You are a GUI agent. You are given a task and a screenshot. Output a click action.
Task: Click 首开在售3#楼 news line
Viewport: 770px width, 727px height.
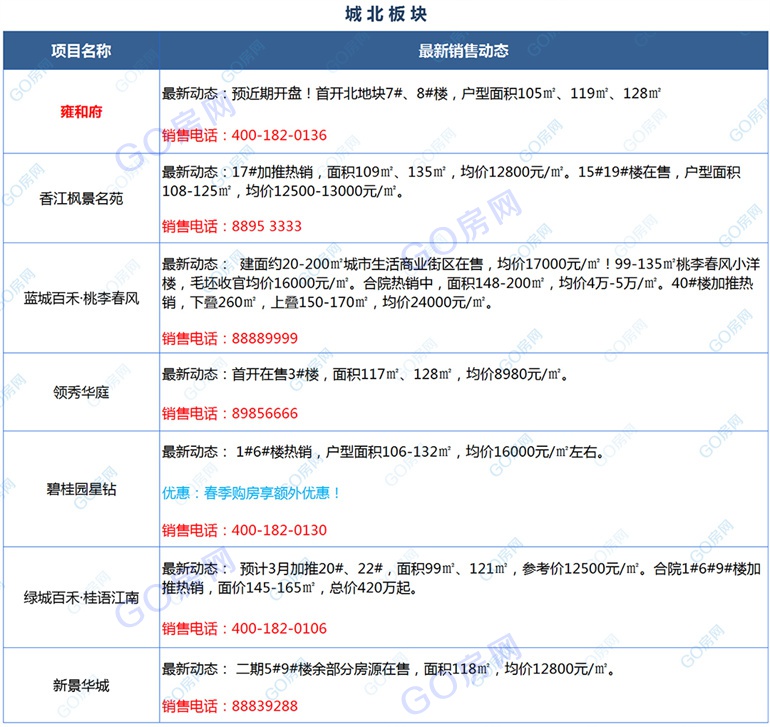[366, 374]
